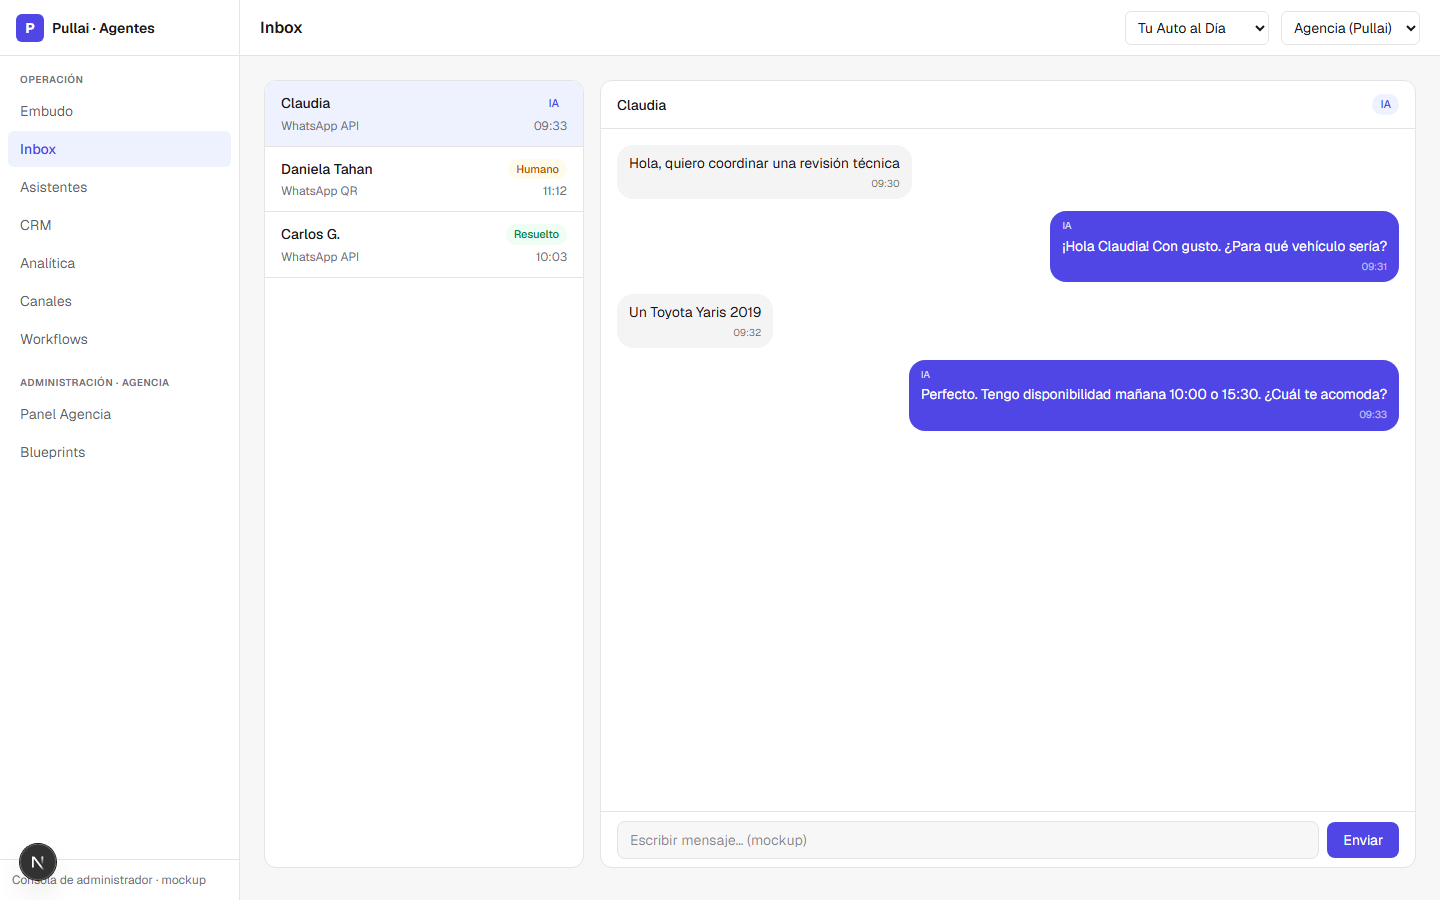Open the Next.js dev tools N badge

pos(38,862)
